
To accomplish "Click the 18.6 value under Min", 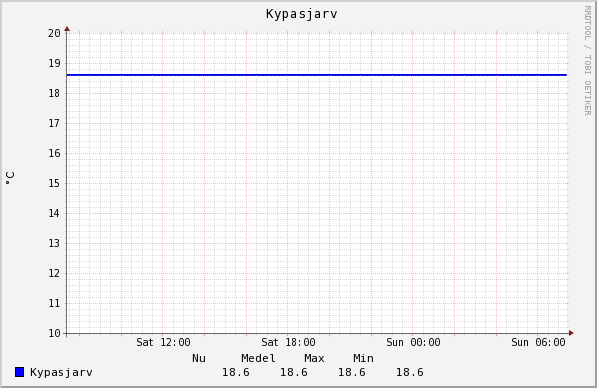I will click(x=410, y=372).
